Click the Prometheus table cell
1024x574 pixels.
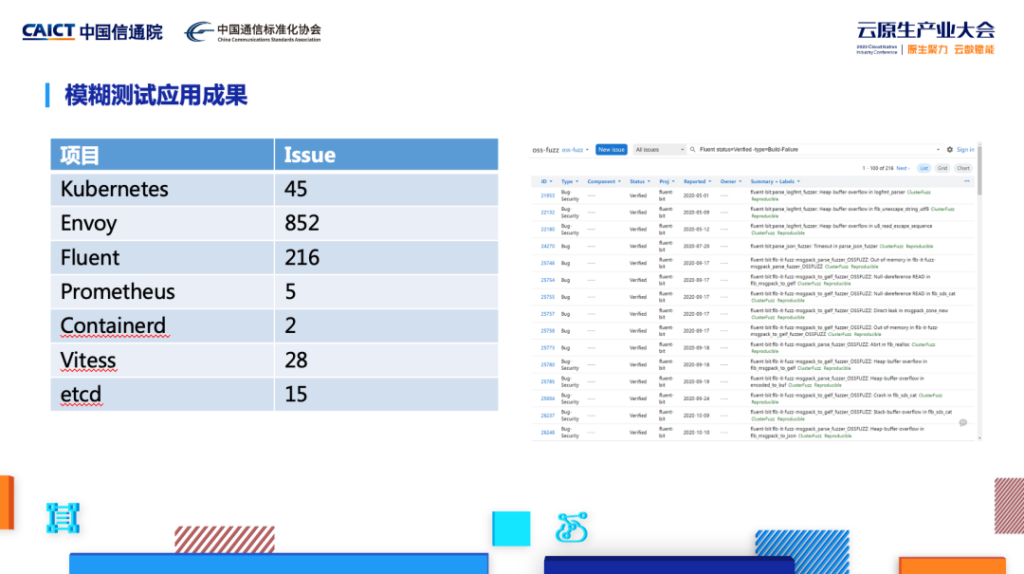click(163, 291)
